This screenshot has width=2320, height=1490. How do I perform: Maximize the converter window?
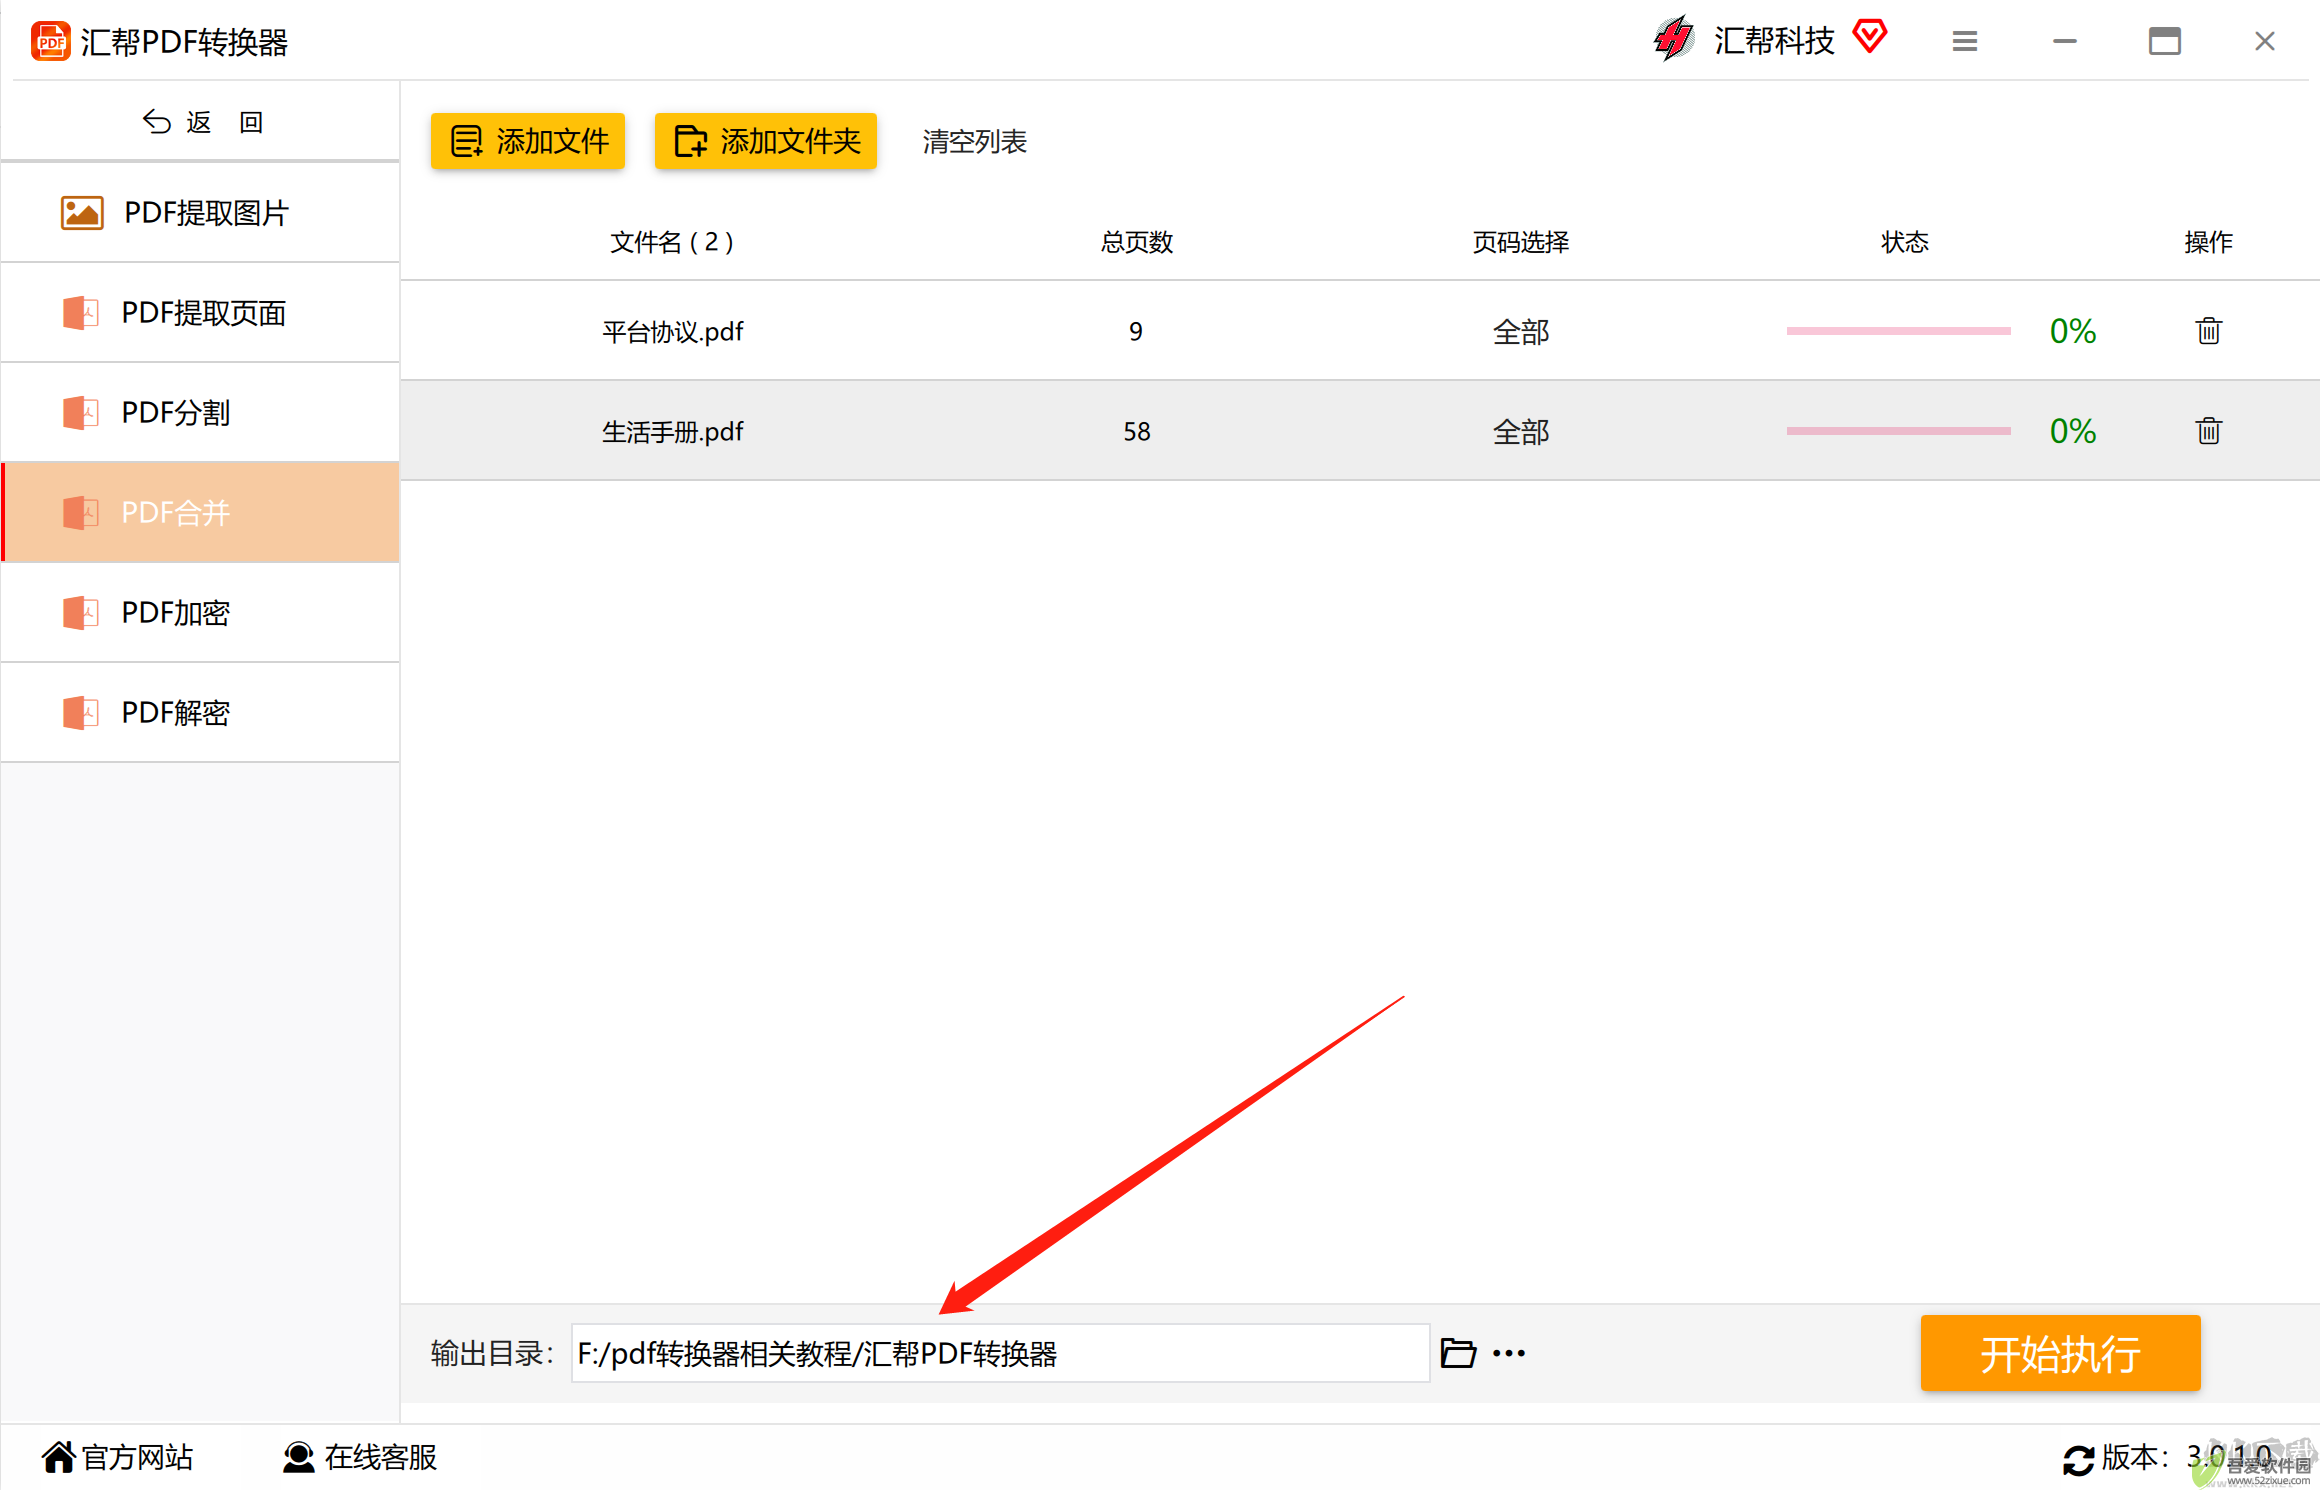2165,41
